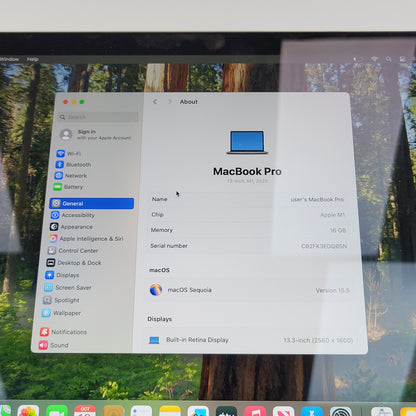Viewport: 416px width, 416px height.
Task: Focus the Search field in the sidebar
Action: pyautogui.click(x=99, y=117)
